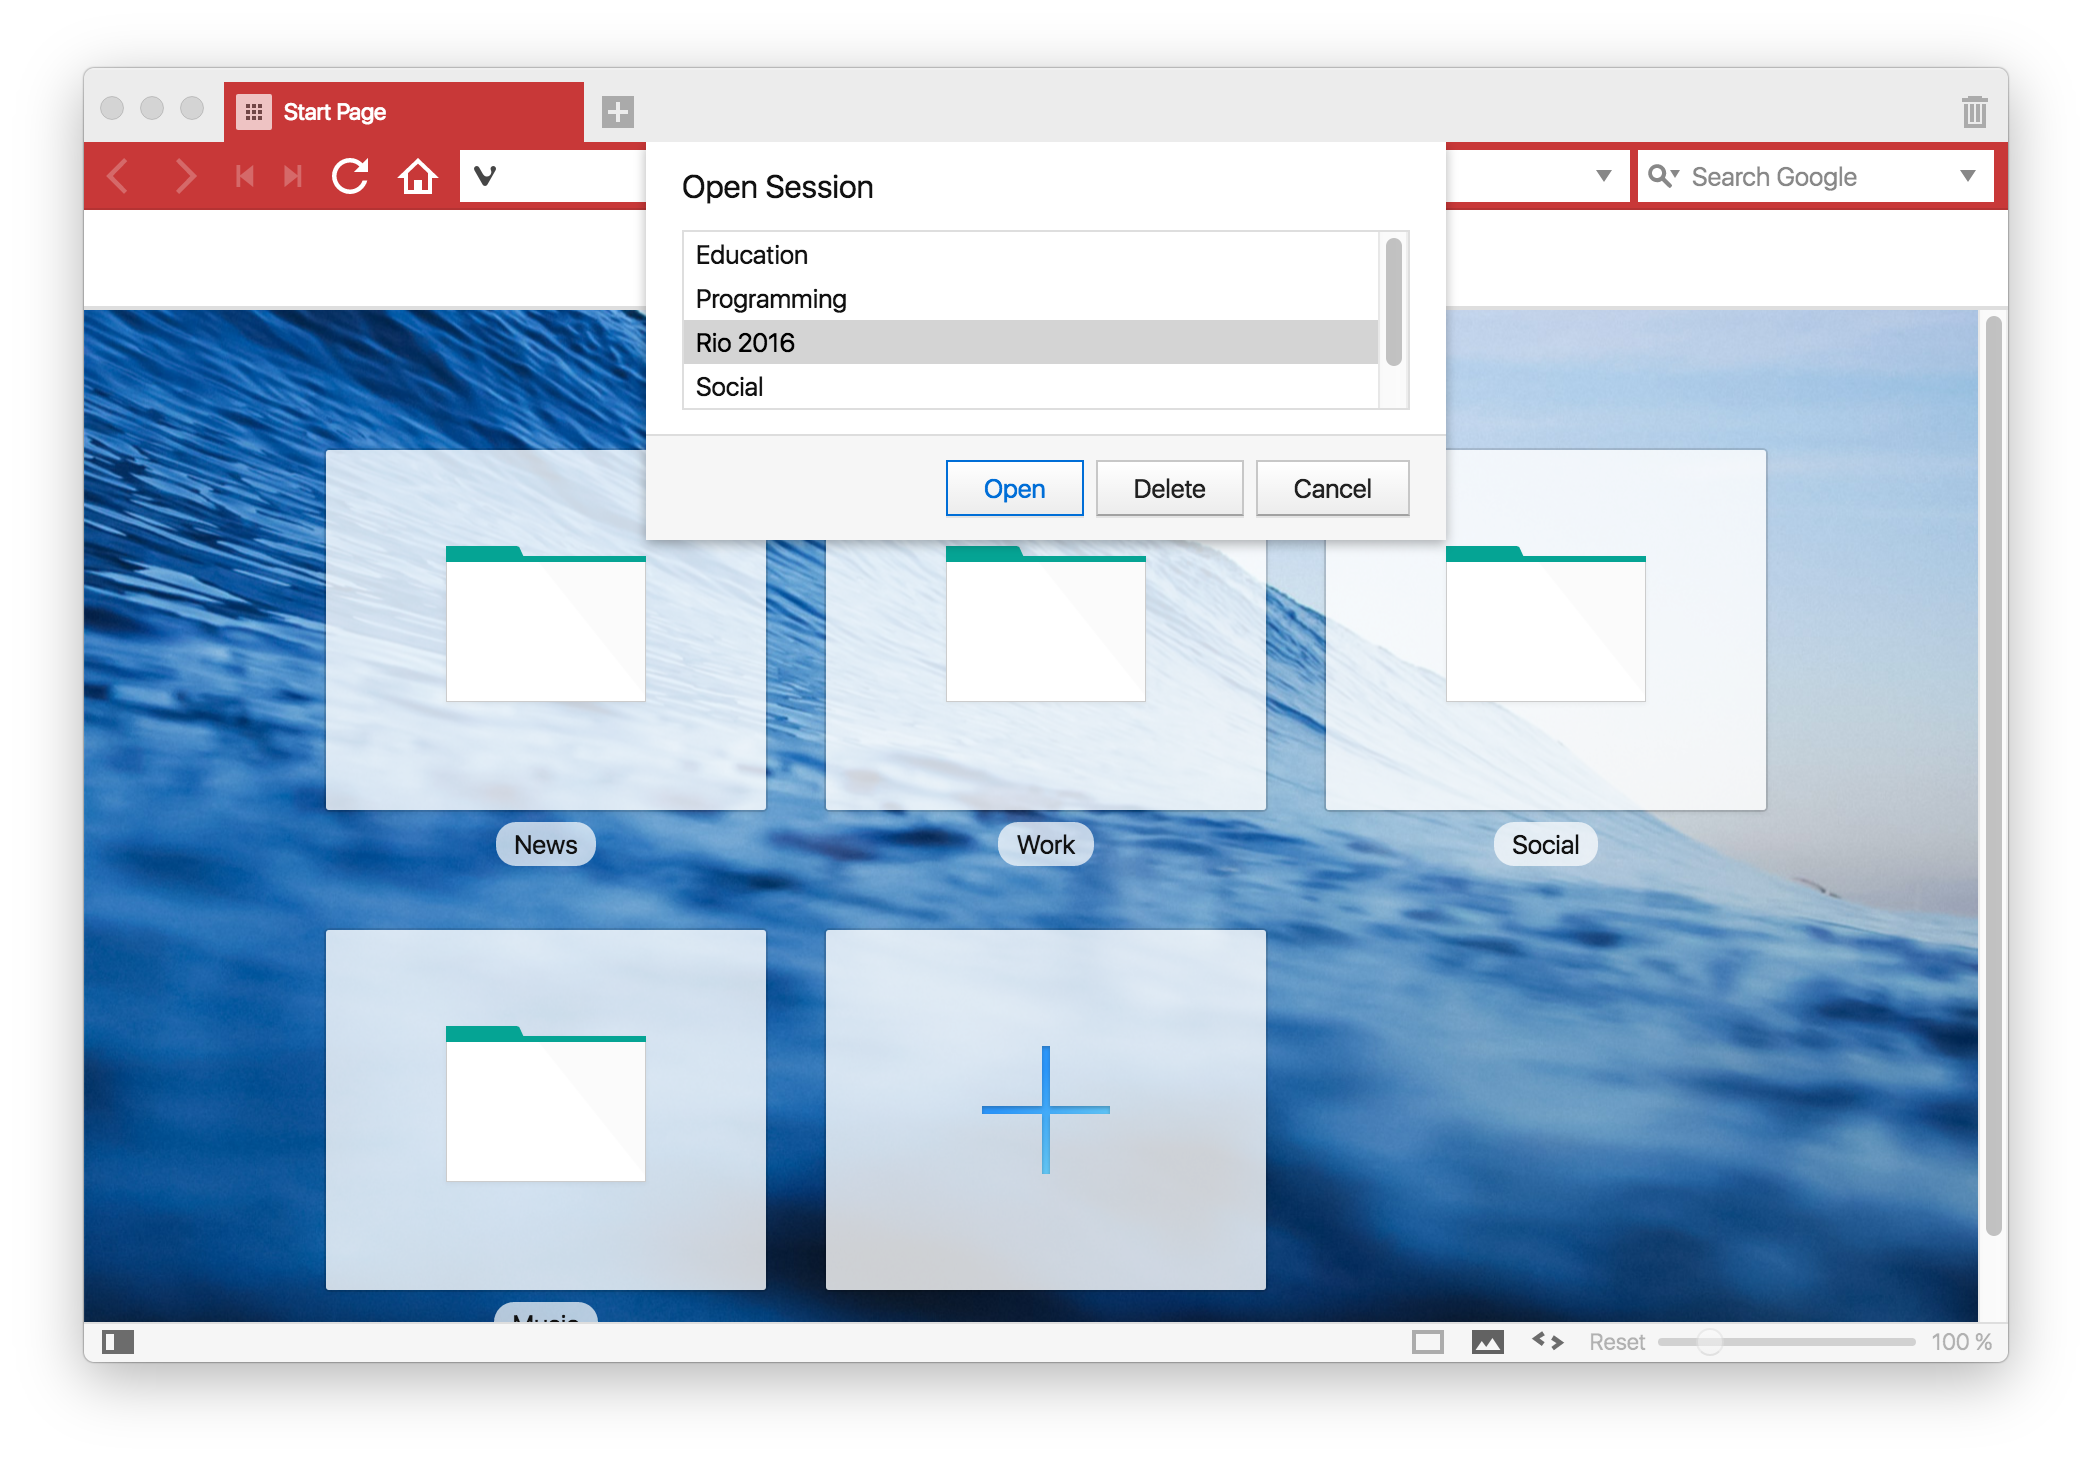Click the session list scrollbar

[x=1394, y=302]
